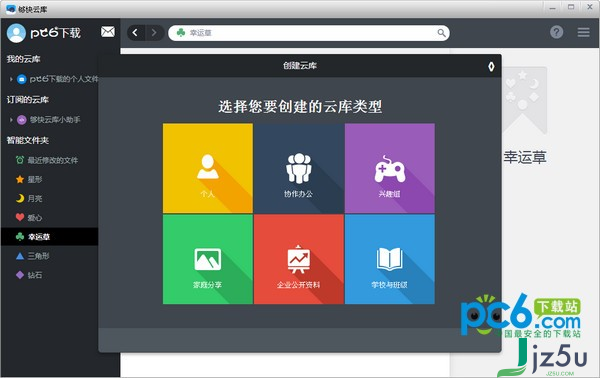Pick the 兴趣组 gamepad tile
The width and height of the screenshot is (600, 378).
390,168
